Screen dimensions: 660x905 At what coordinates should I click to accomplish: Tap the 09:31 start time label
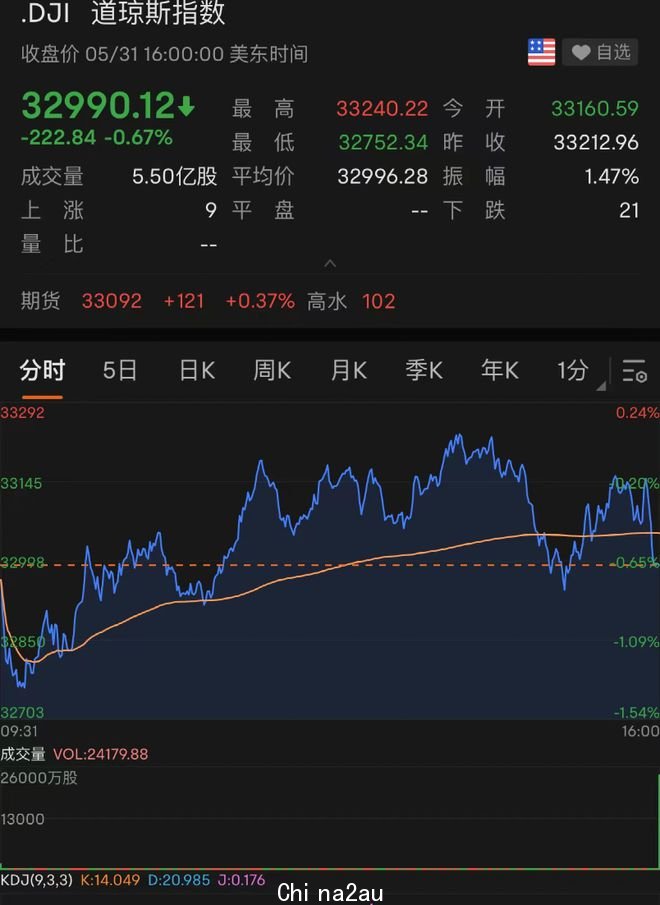[x=19, y=731]
